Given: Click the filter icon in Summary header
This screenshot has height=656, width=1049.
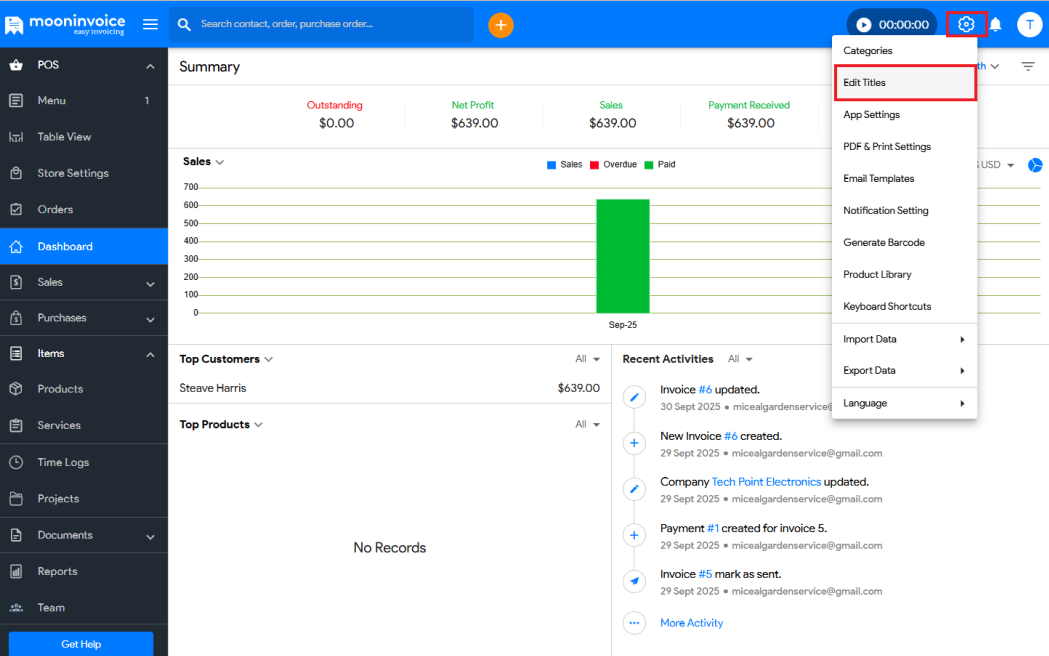Looking at the screenshot, I should [1028, 67].
